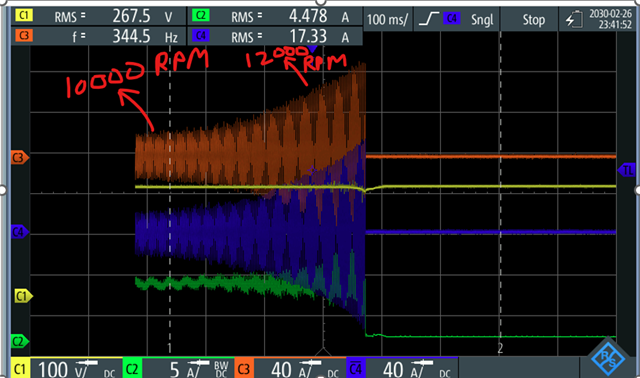Toggle channel C3 40 A/ button

point(290,368)
